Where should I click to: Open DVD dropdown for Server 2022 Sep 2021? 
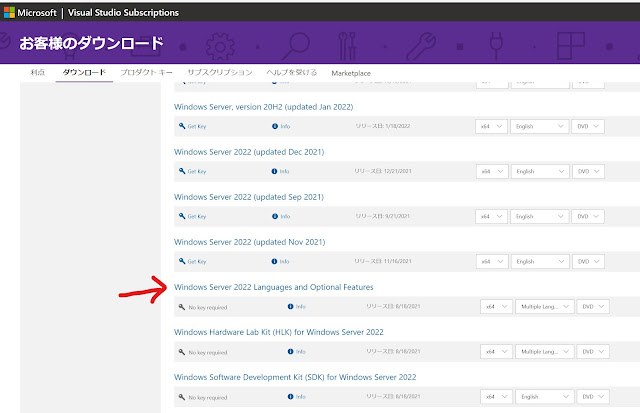(588, 216)
